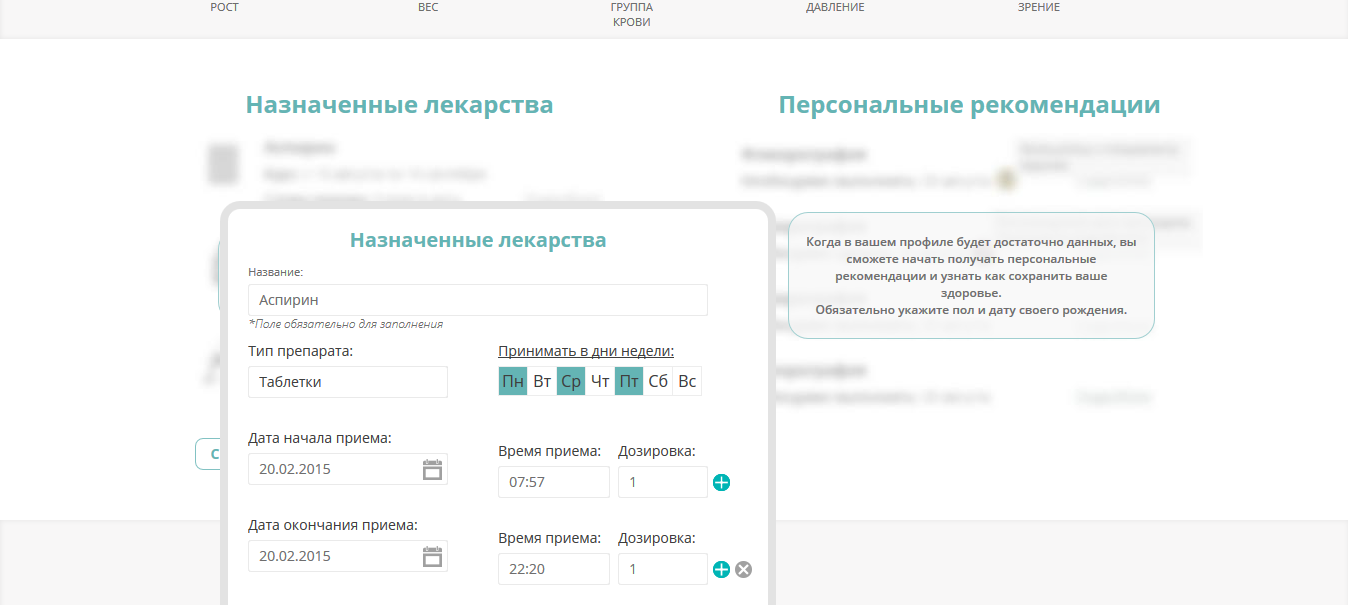Click plus icon next to 22:20 dose
Image resolution: width=1348 pixels, height=605 pixels.
pos(722,570)
